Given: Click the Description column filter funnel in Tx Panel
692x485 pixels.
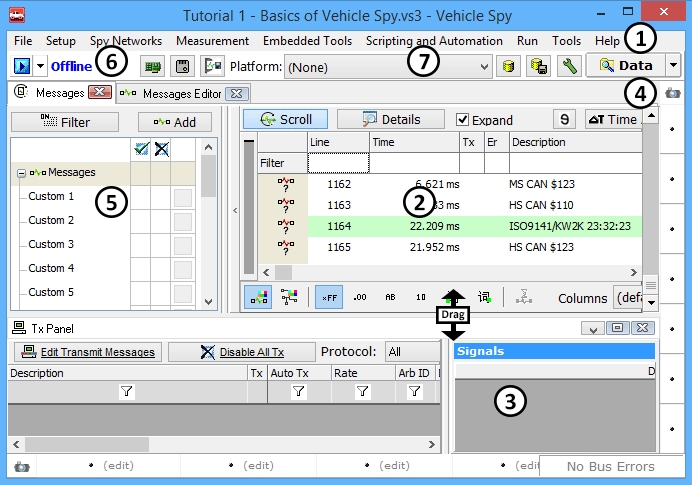Looking at the screenshot, I should (127, 393).
